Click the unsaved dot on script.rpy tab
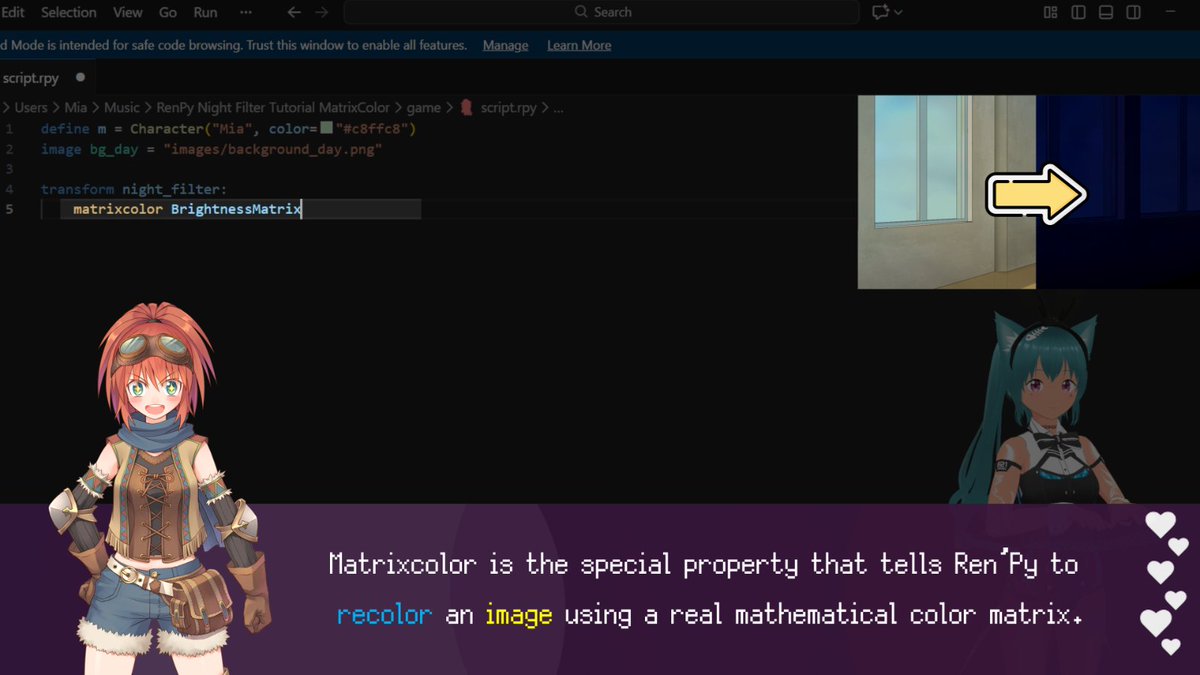 [x=80, y=77]
